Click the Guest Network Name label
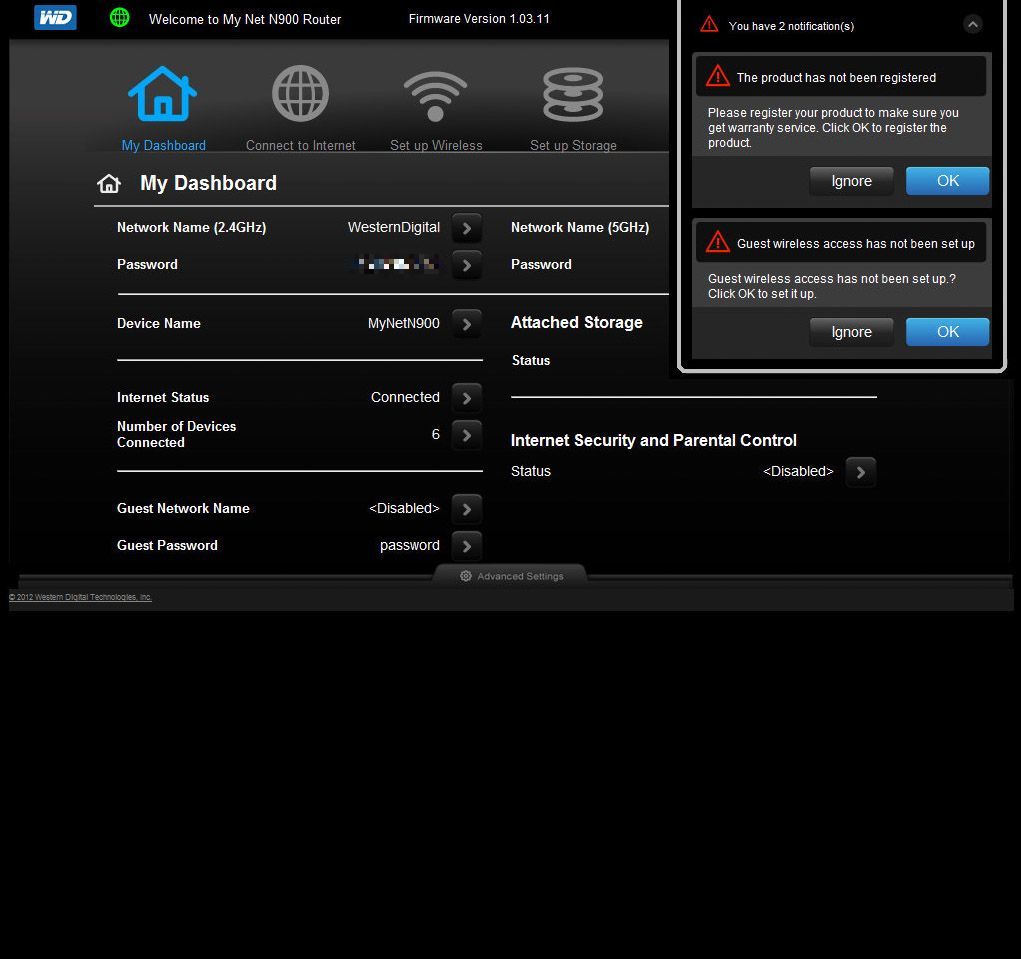1021x959 pixels. tap(183, 508)
